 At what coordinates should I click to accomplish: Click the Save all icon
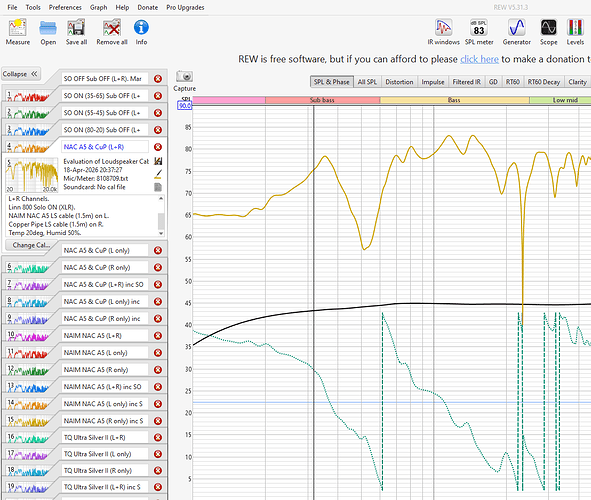click(76, 32)
